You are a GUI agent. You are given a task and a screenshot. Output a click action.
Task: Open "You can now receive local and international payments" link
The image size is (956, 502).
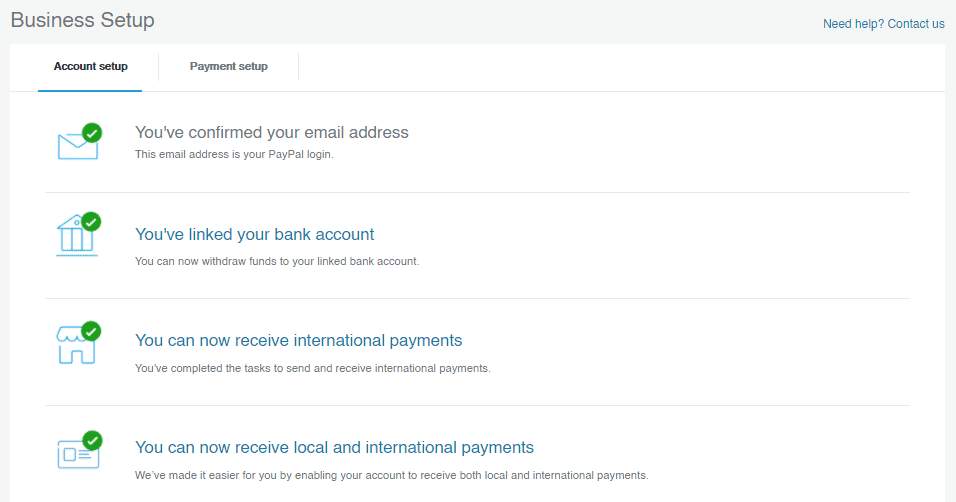[334, 447]
